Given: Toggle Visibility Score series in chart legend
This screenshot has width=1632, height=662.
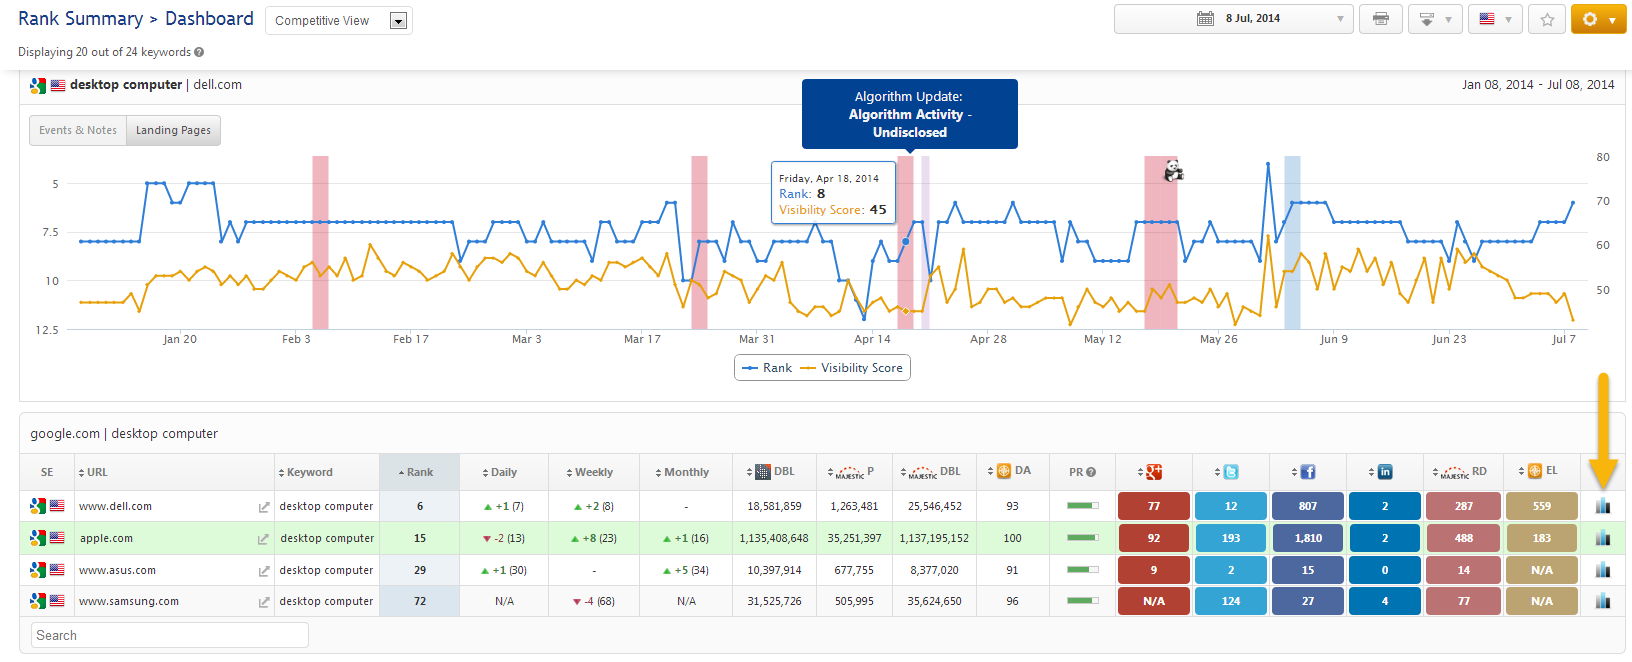Looking at the screenshot, I should 852,368.
